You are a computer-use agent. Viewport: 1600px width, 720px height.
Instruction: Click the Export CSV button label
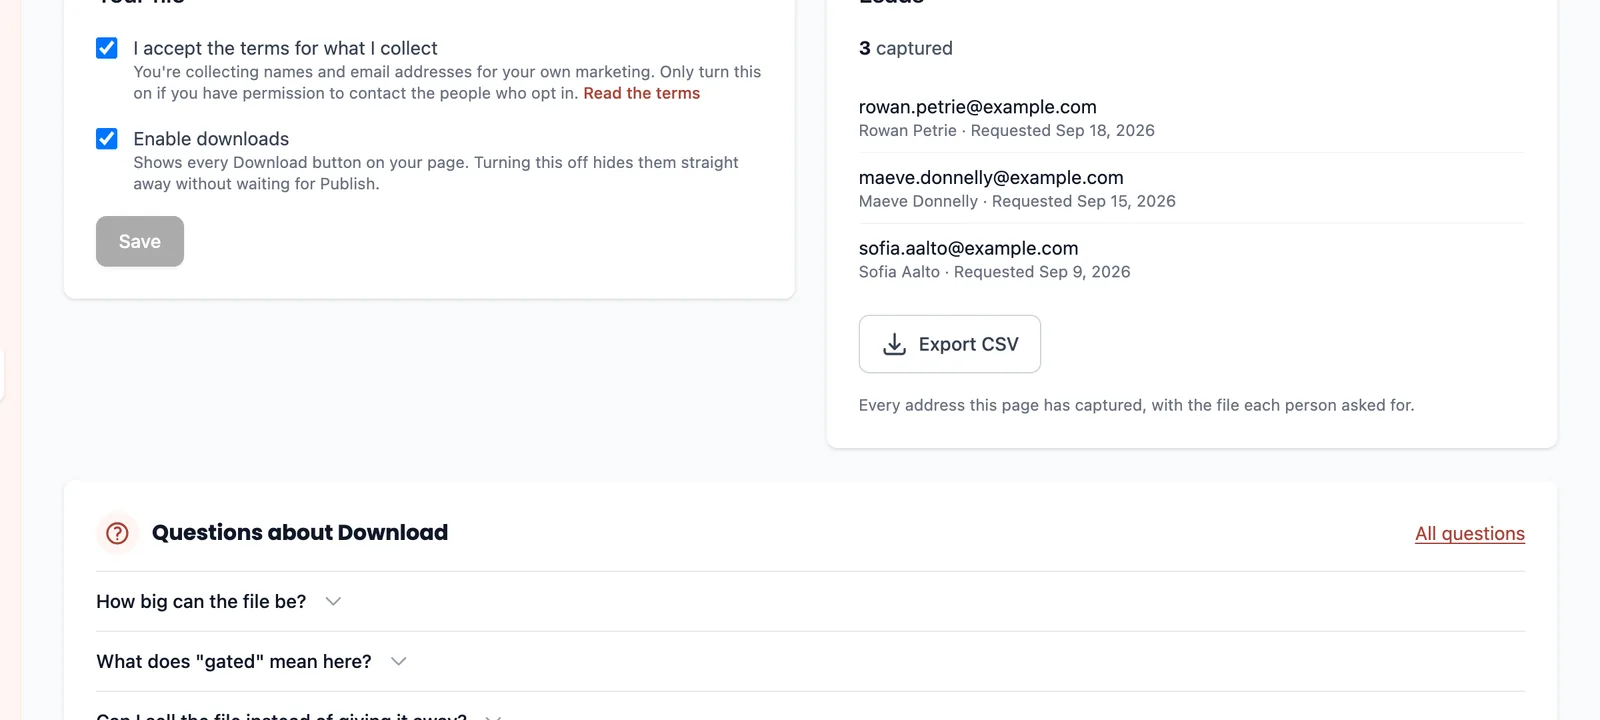tap(969, 344)
